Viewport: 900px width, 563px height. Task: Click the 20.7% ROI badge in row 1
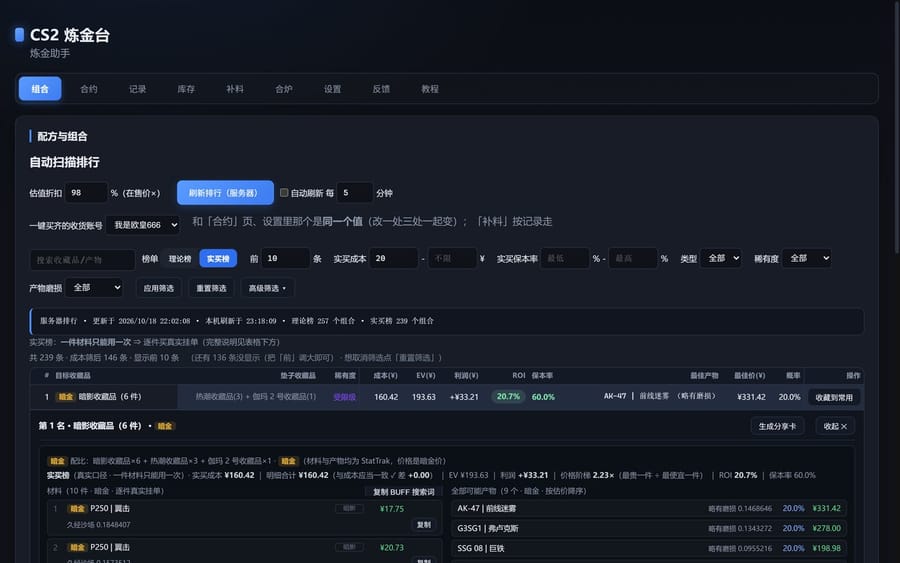(508, 397)
